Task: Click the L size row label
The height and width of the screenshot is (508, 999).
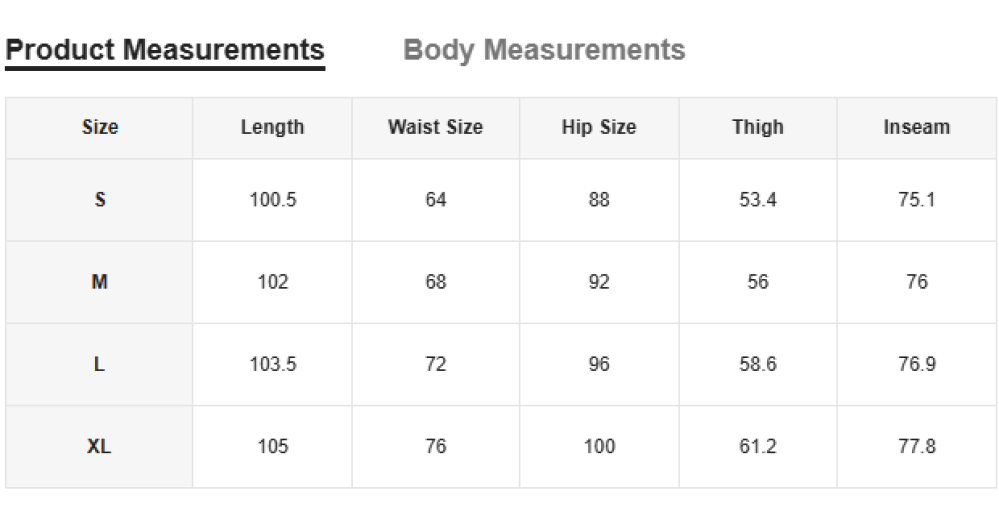Action: pos(100,364)
